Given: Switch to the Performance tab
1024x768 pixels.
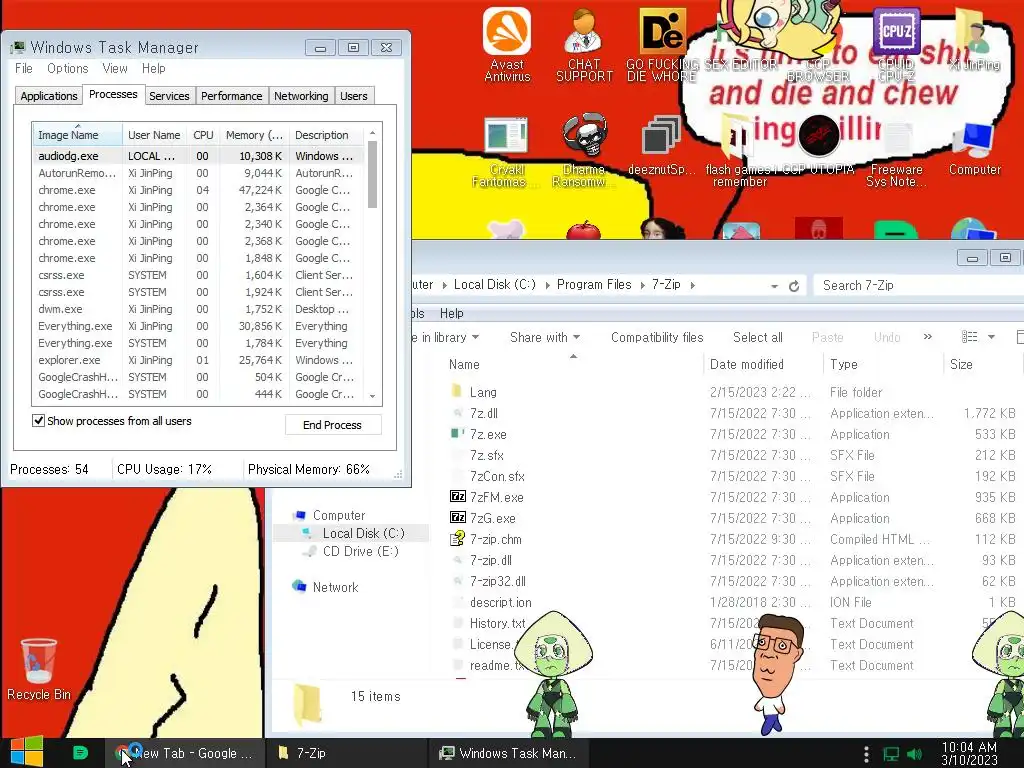Looking at the screenshot, I should pyautogui.click(x=231, y=96).
